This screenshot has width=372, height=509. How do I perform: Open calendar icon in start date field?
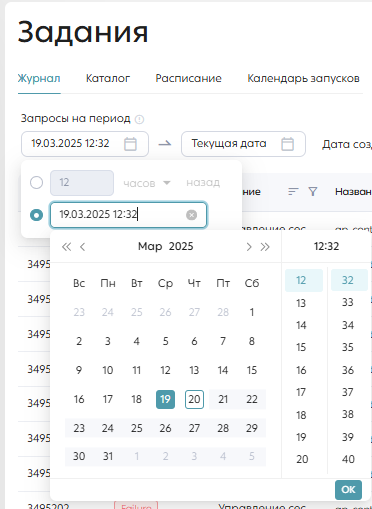click(x=130, y=144)
